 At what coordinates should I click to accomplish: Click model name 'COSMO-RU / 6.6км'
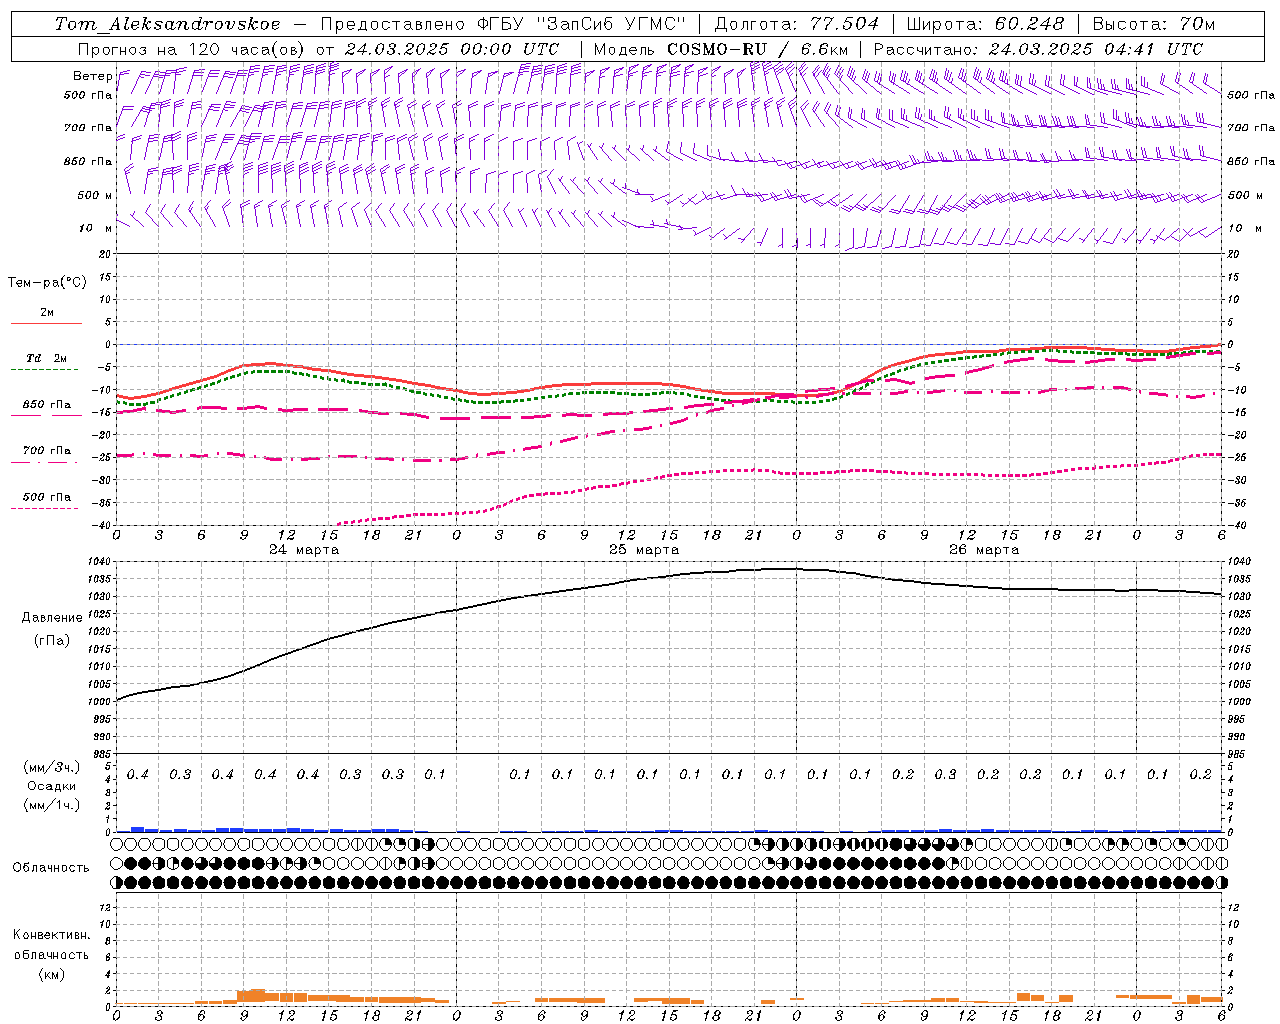tap(758, 49)
